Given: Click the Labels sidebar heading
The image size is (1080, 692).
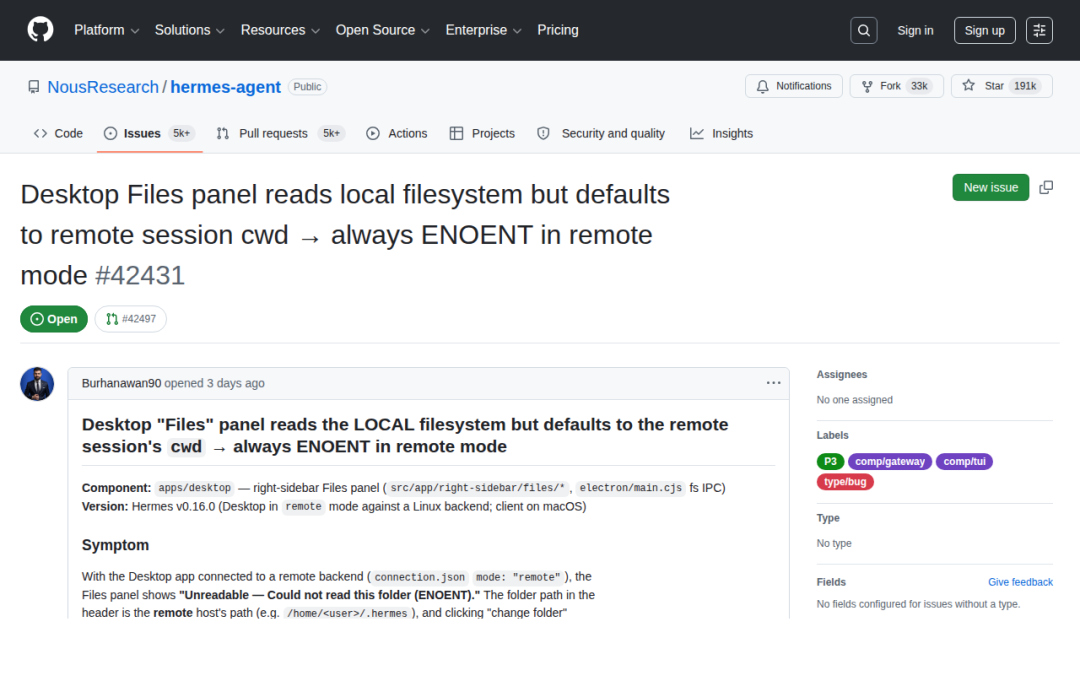Looking at the screenshot, I should [832, 436].
